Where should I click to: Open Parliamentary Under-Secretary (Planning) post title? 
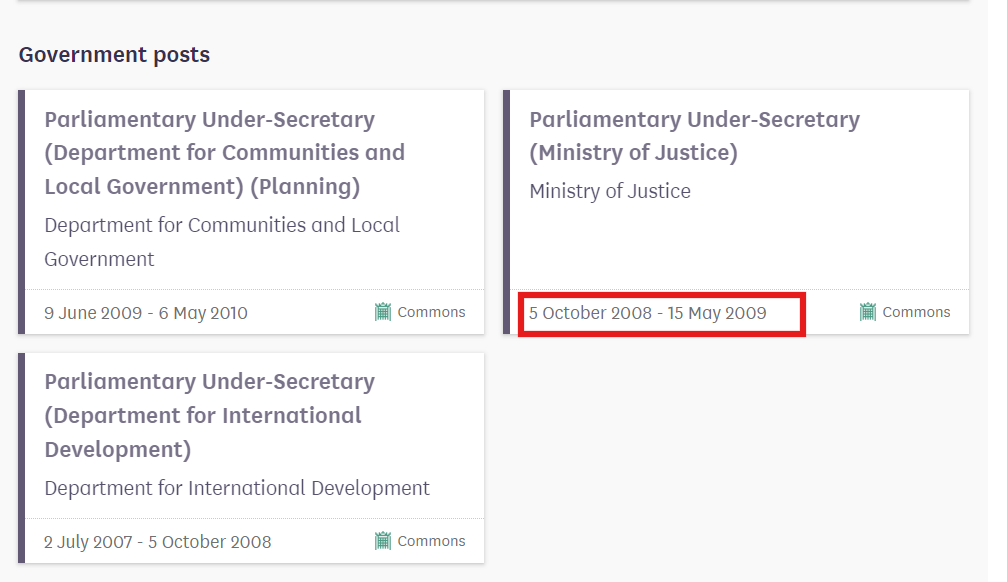(x=225, y=153)
